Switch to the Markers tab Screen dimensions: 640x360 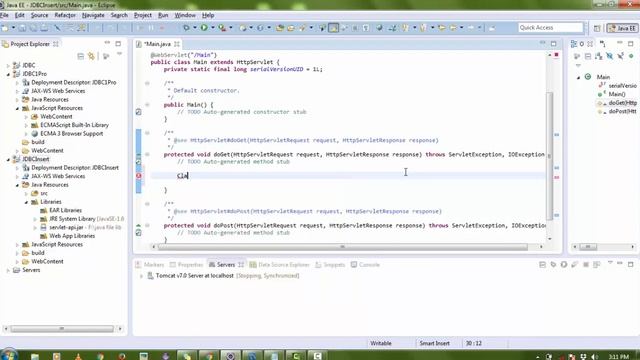click(150, 265)
